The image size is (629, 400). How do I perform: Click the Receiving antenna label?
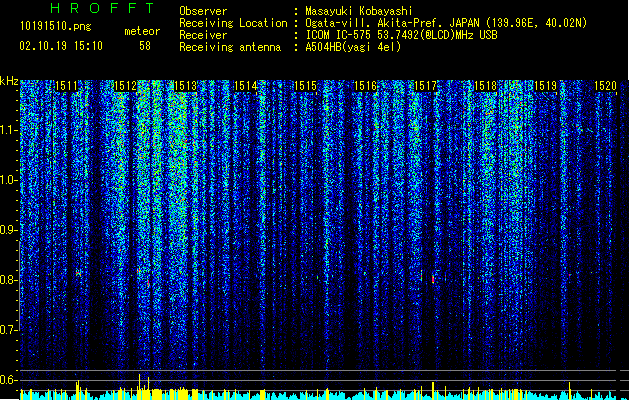point(230,47)
